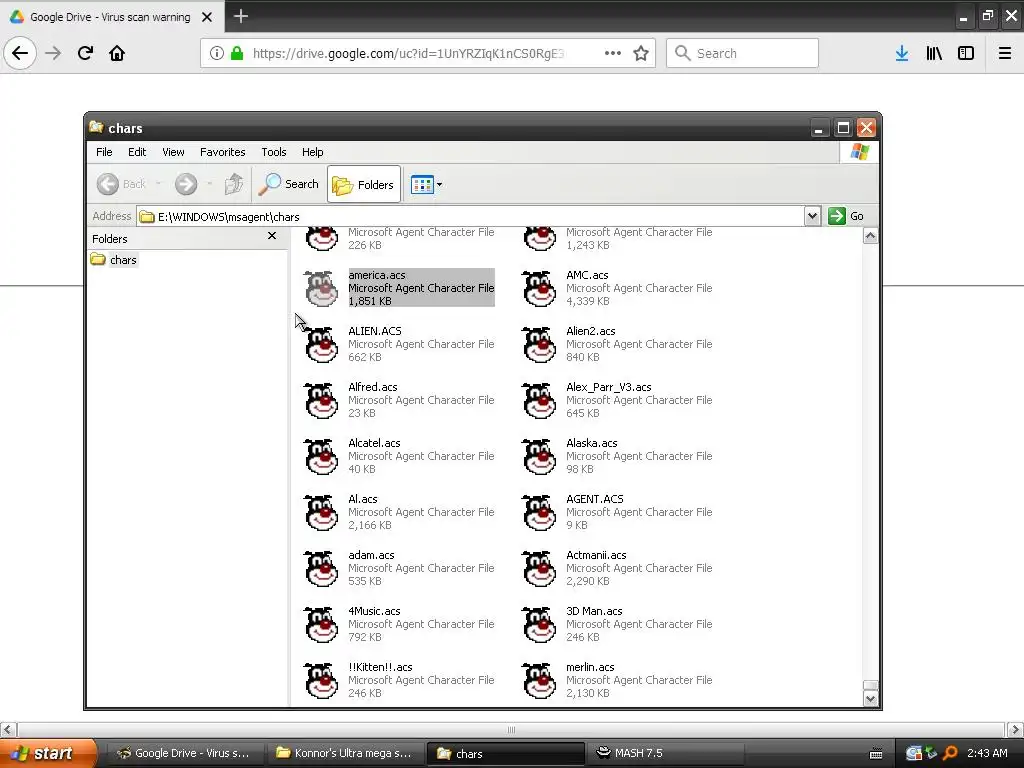
Task: Toggle the Folders pane button
Action: [x=364, y=185]
